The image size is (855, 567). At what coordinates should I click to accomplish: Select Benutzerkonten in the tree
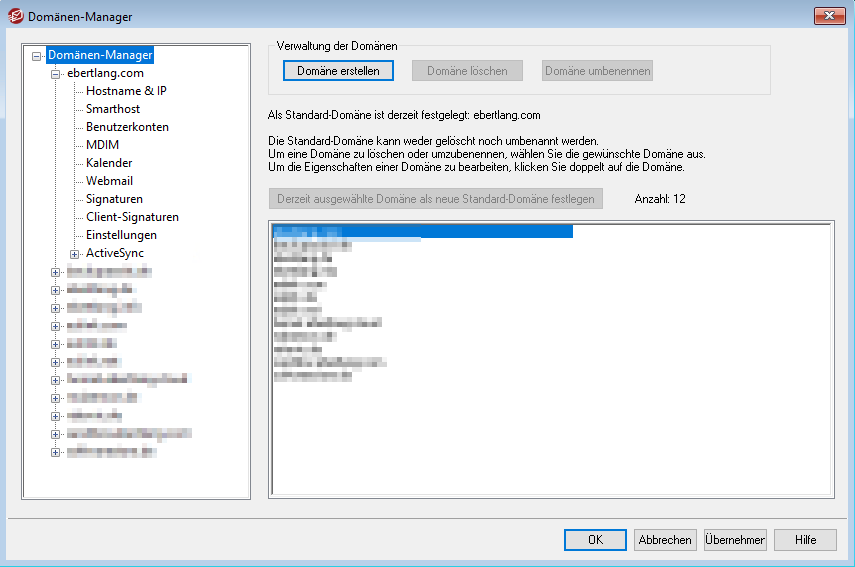(127, 127)
